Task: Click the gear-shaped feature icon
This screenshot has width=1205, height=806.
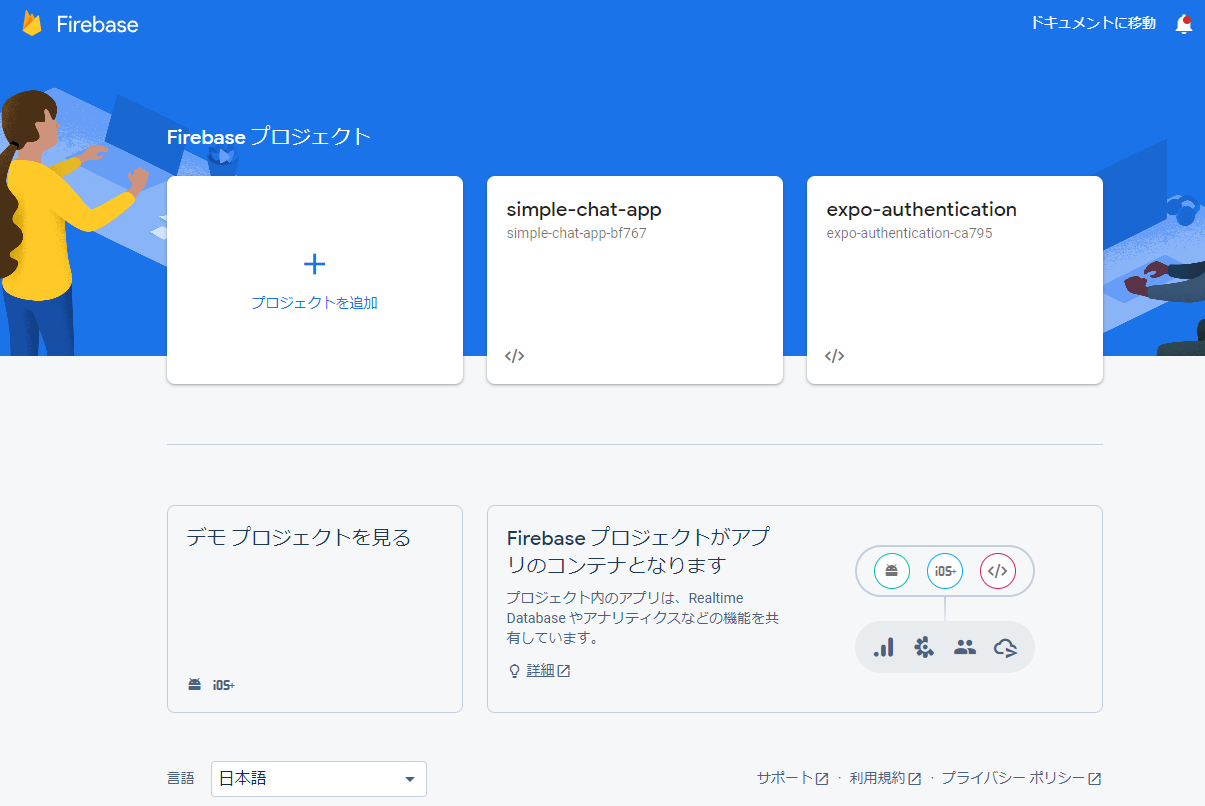Action: [x=924, y=647]
